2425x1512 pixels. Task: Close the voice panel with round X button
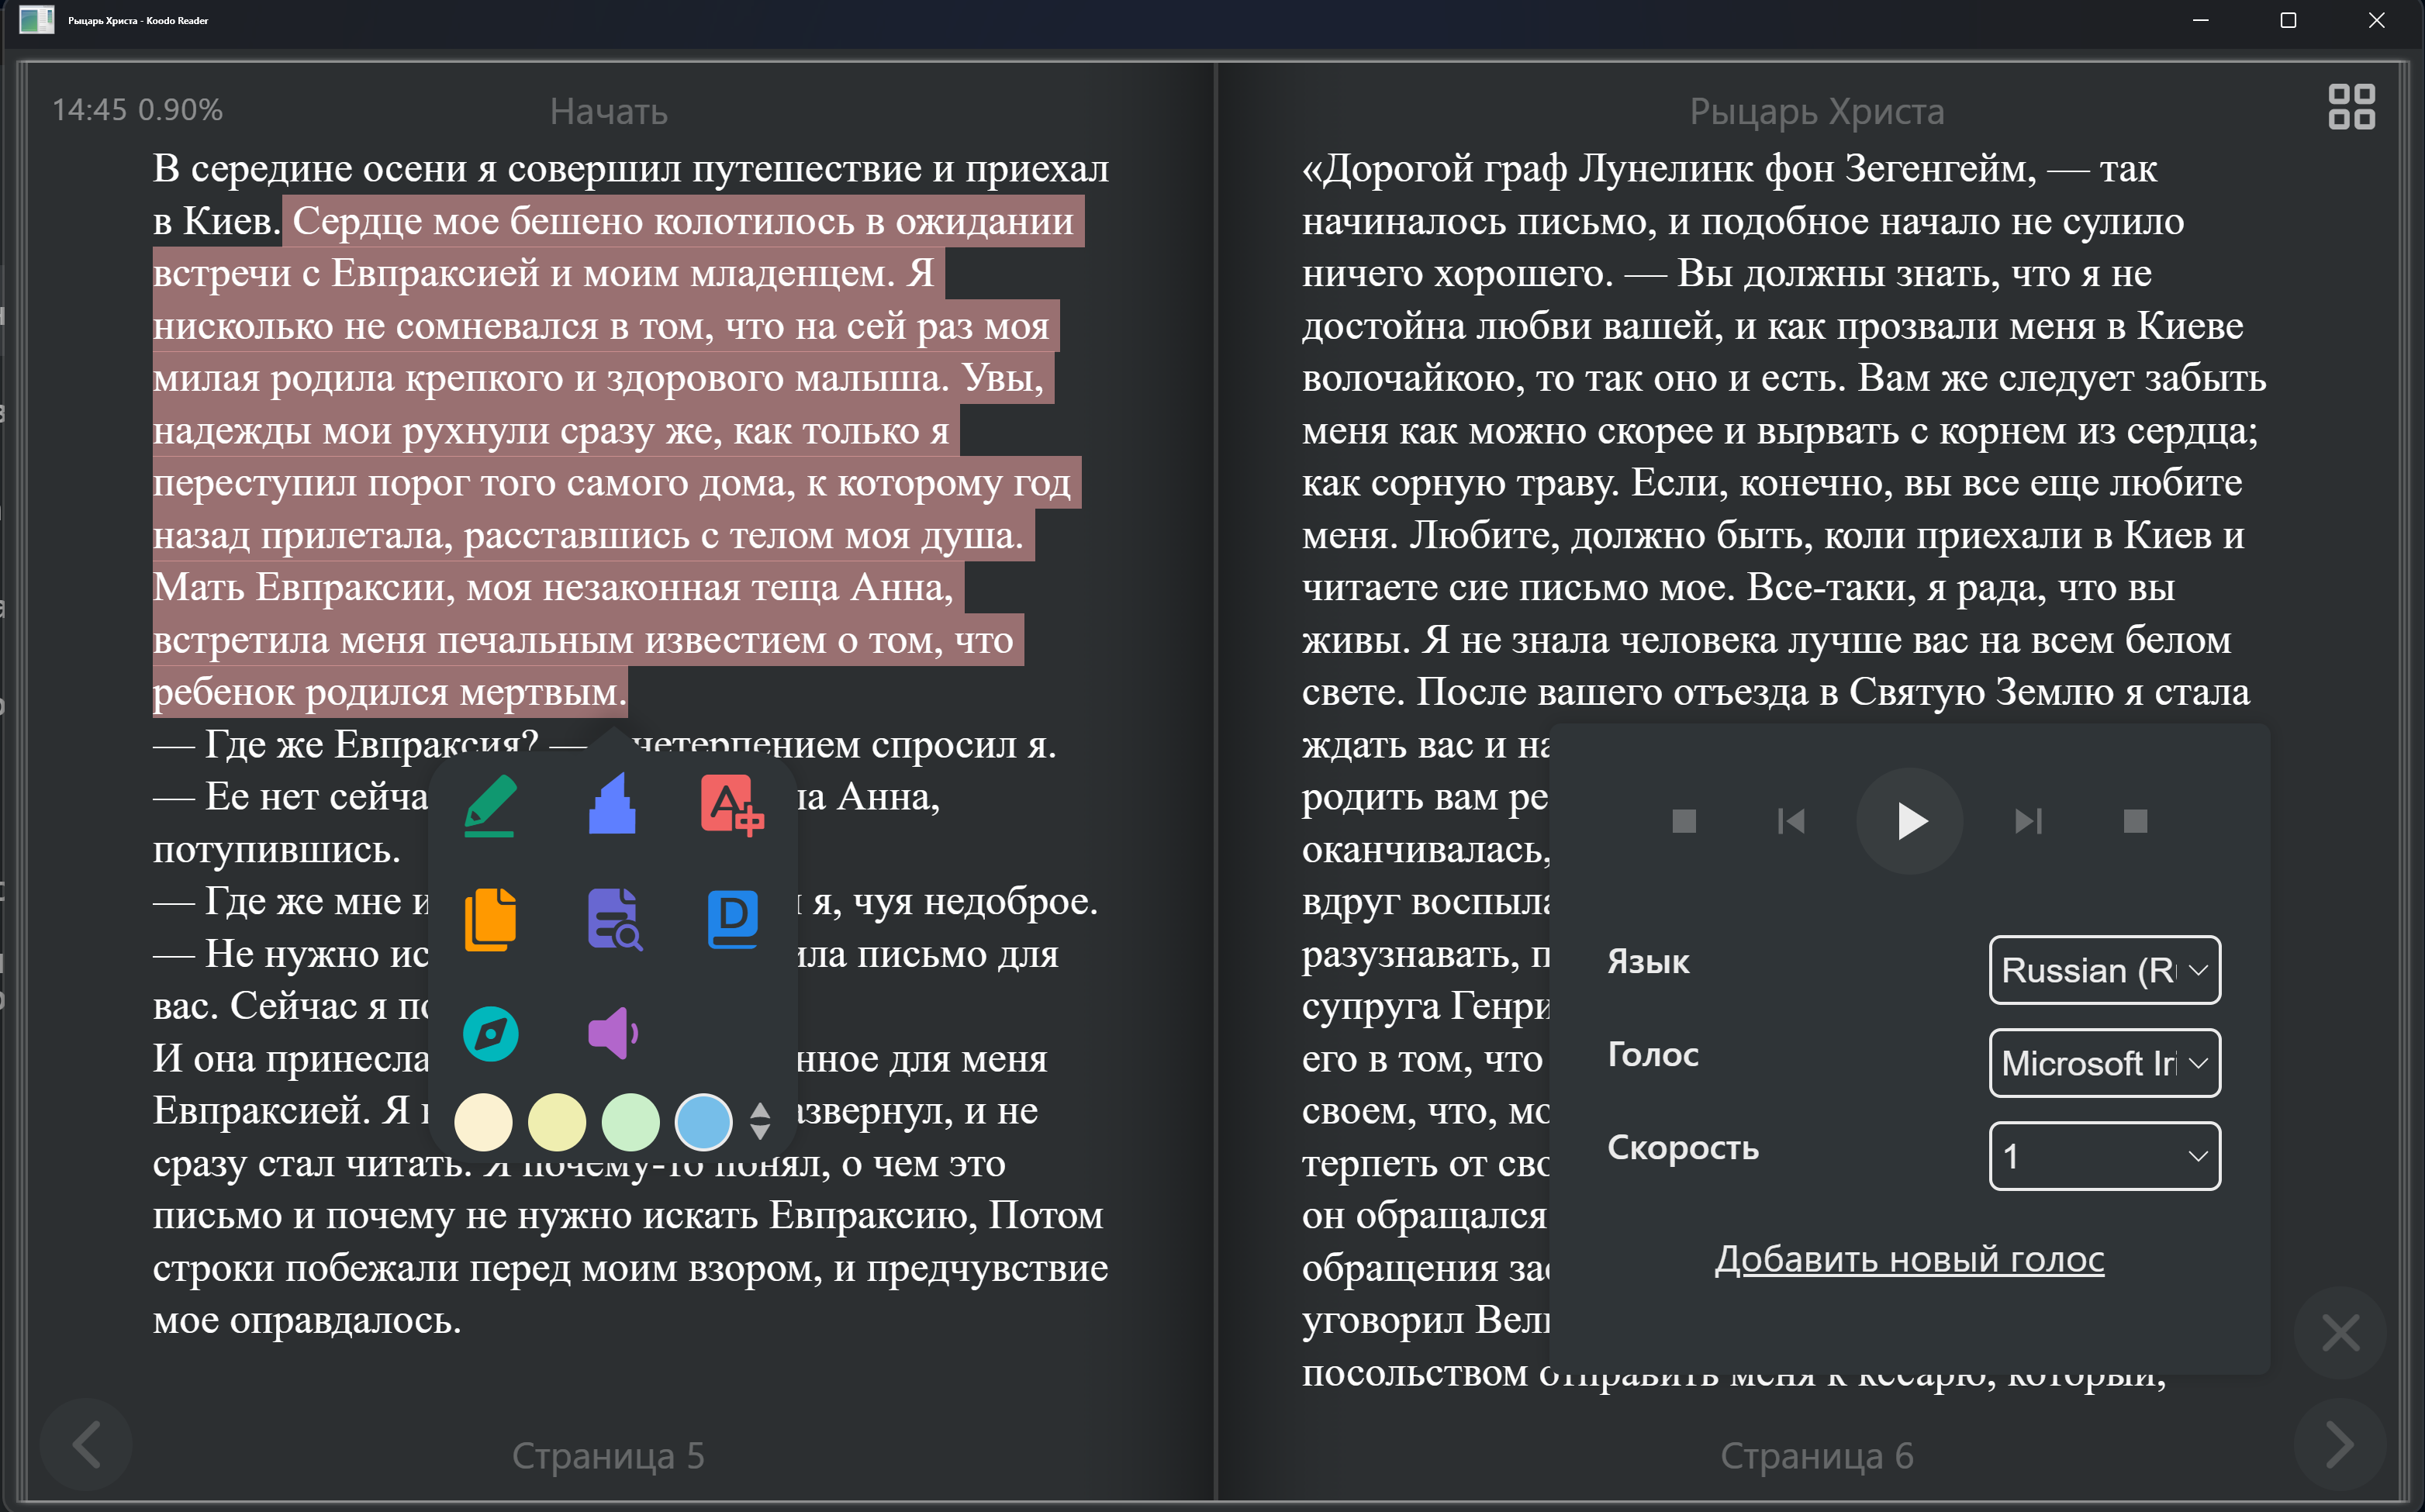coord(2340,1333)
